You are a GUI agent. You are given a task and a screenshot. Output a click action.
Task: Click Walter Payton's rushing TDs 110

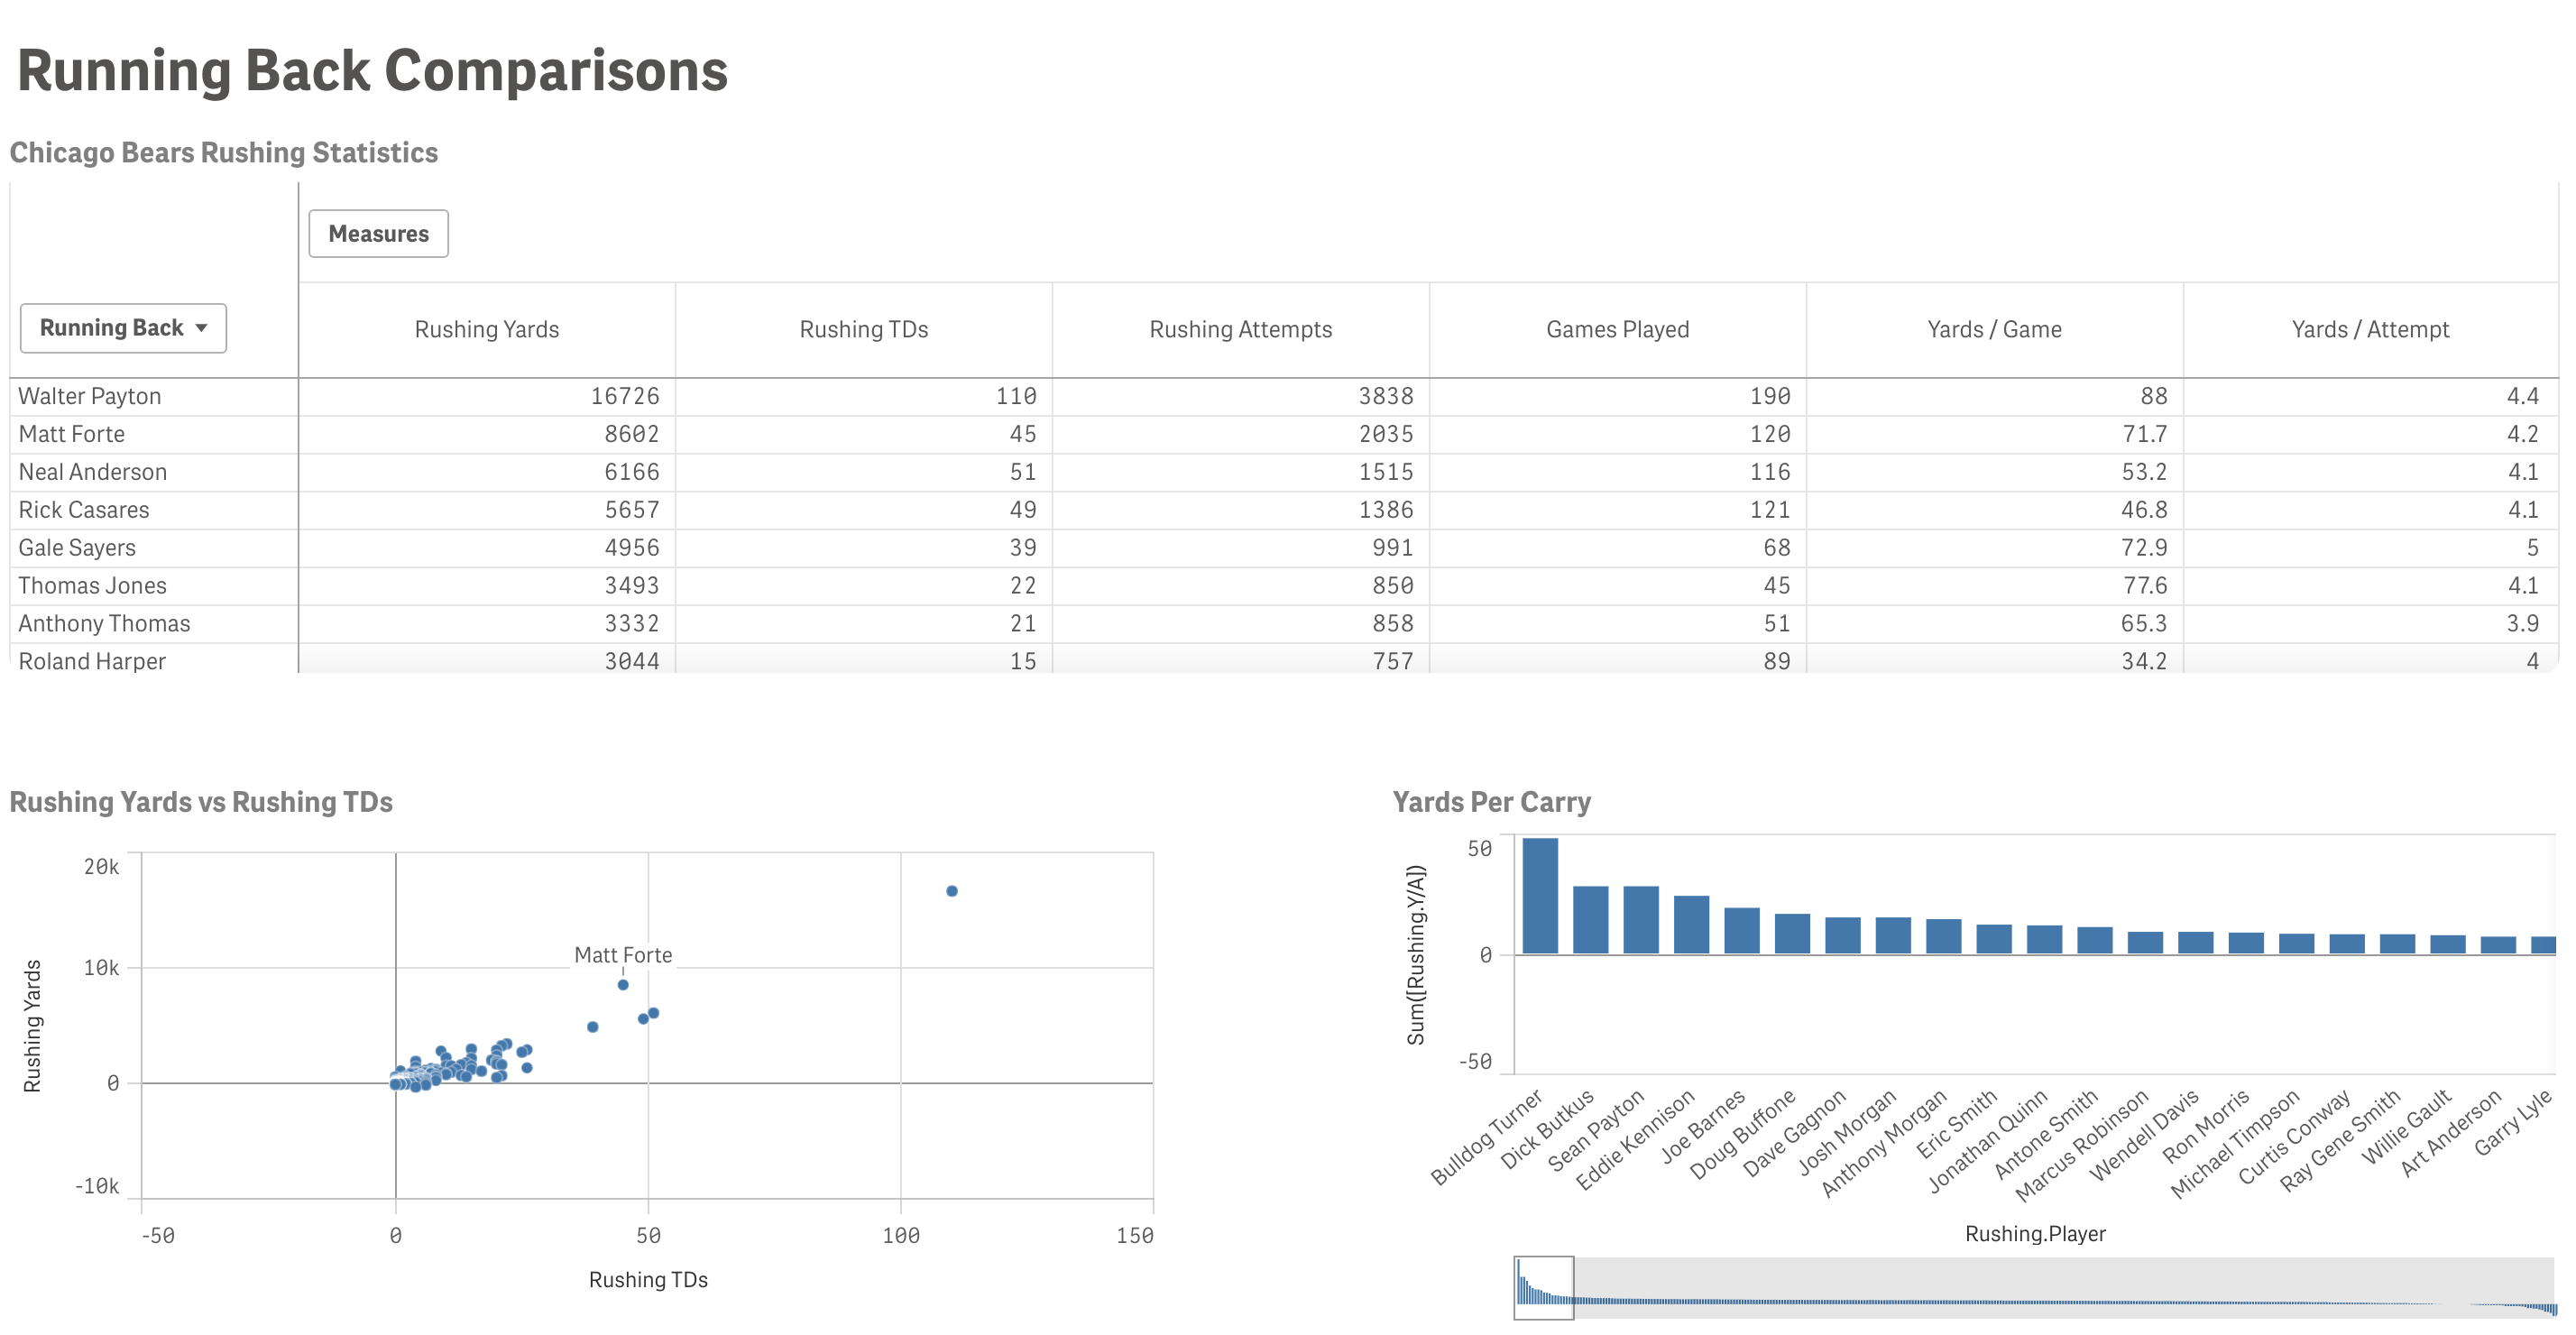click(x=1016, y=396)
